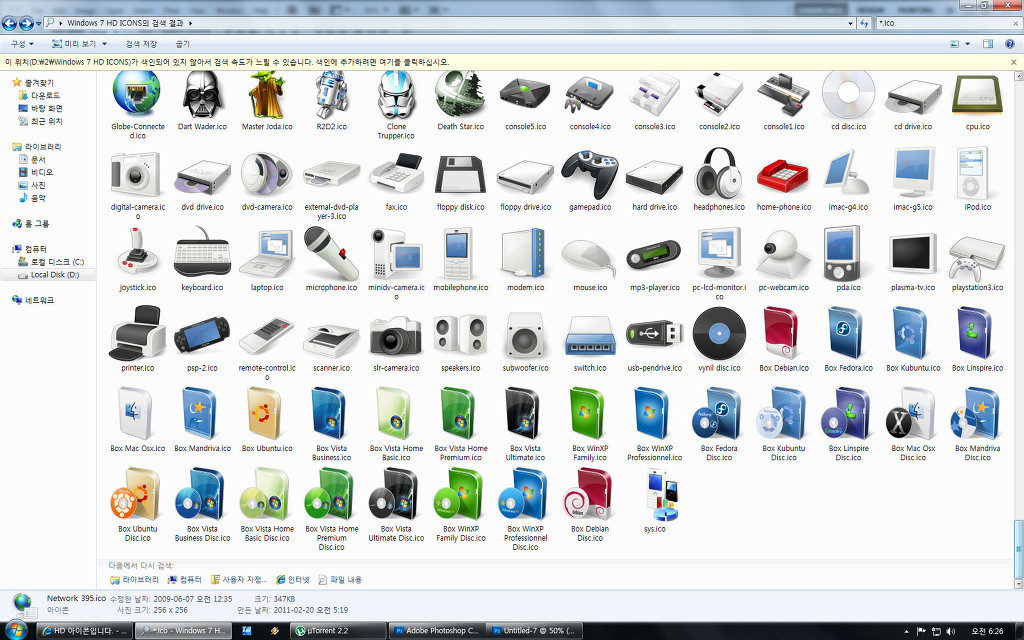Click 검색 저장 (Save search)
The width and height of the screenshot is (1024, 640).
pyautogui.click(x=141, y=44)
